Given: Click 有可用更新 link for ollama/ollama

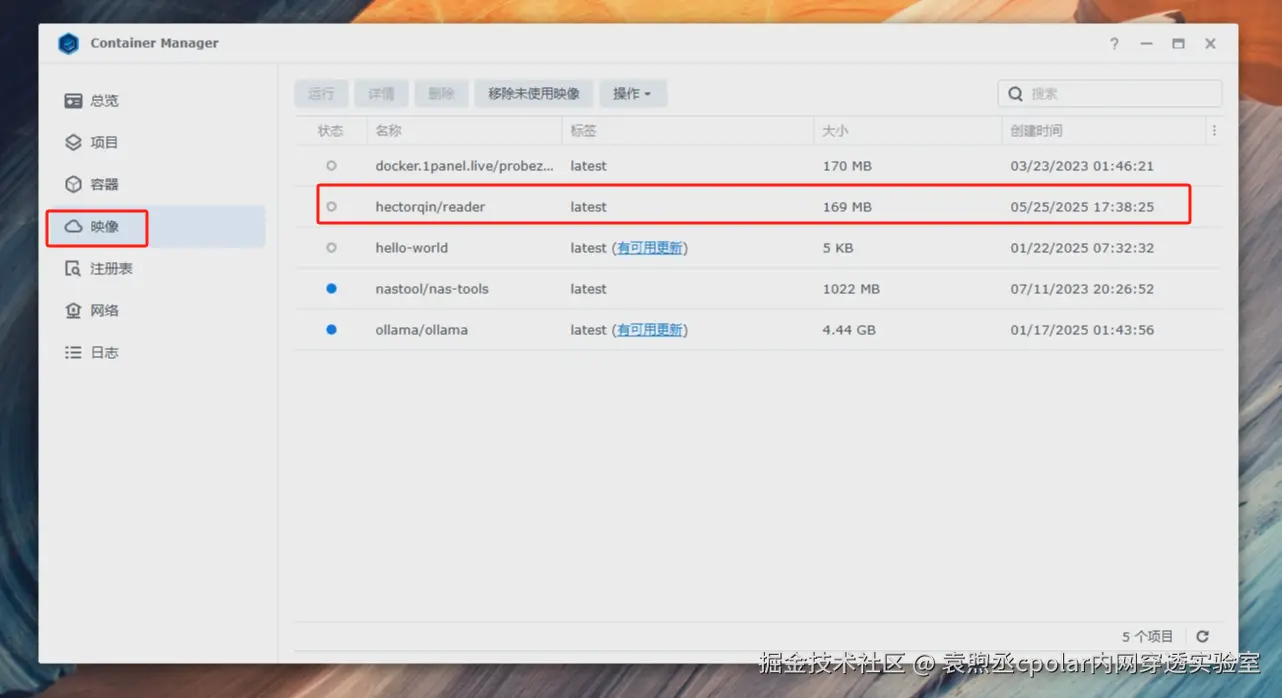Looking at the screenshot, I should coord(650,330).
